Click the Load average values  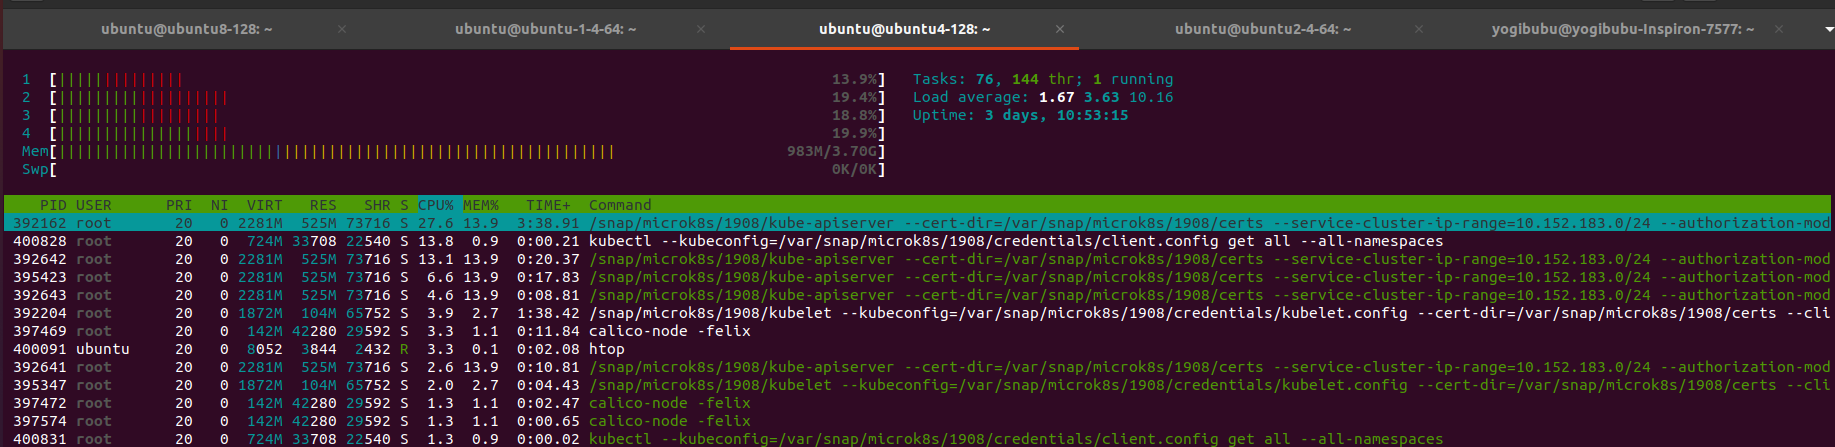tap(1106, 97)
